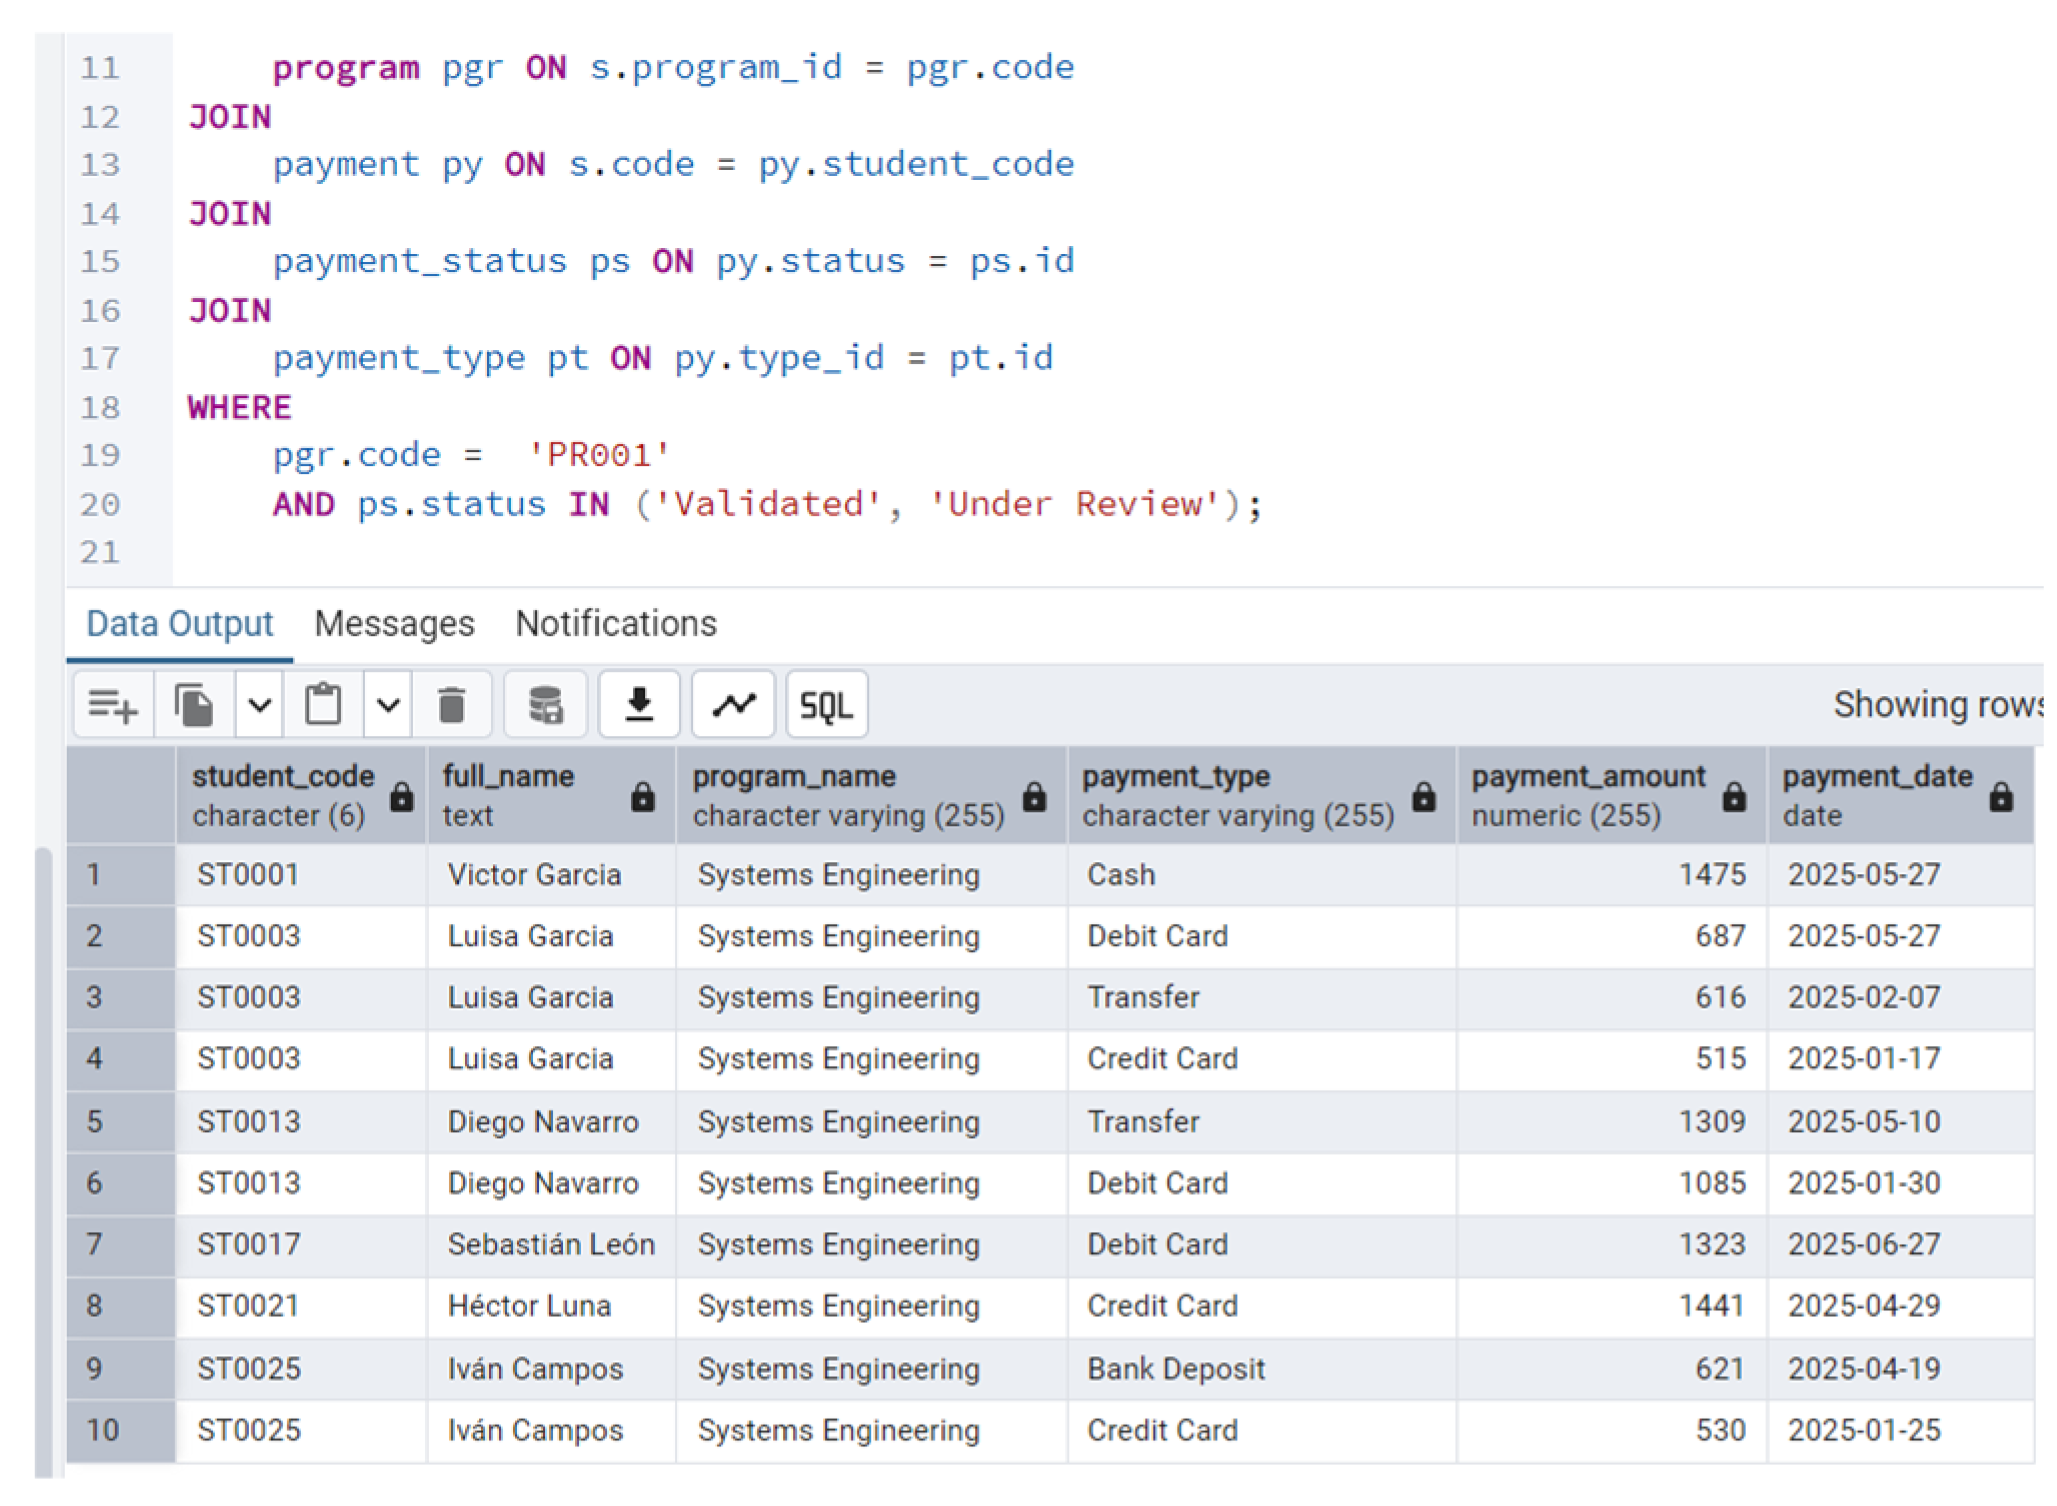
Task: Click the Copy icon in toolbar
Action: click(x=194, y=706)
